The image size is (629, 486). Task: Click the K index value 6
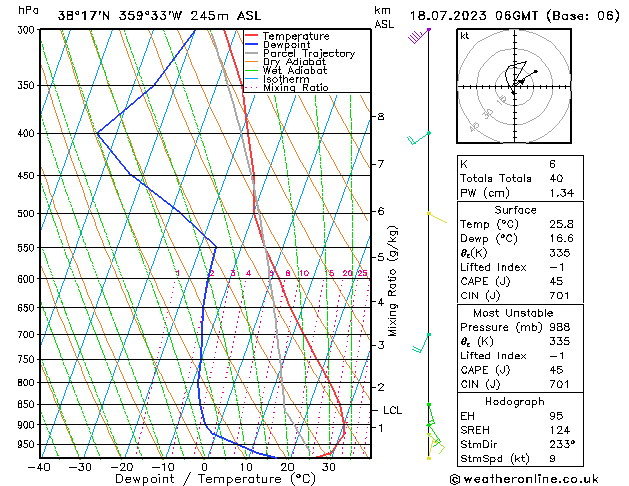552,164
